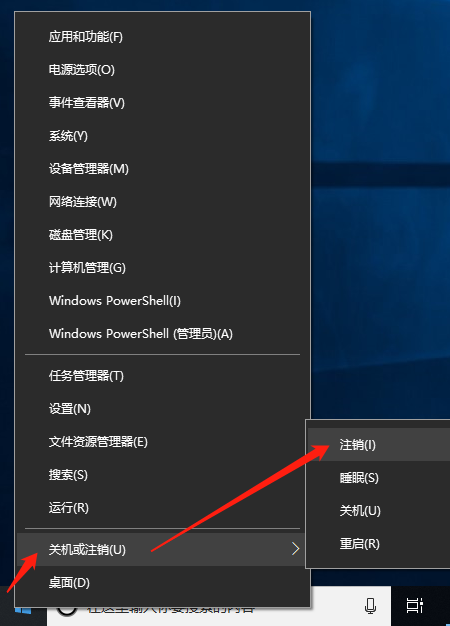Select 注销(I) to sign out
This screenshot has width=450, height=626.
point(378,445)
